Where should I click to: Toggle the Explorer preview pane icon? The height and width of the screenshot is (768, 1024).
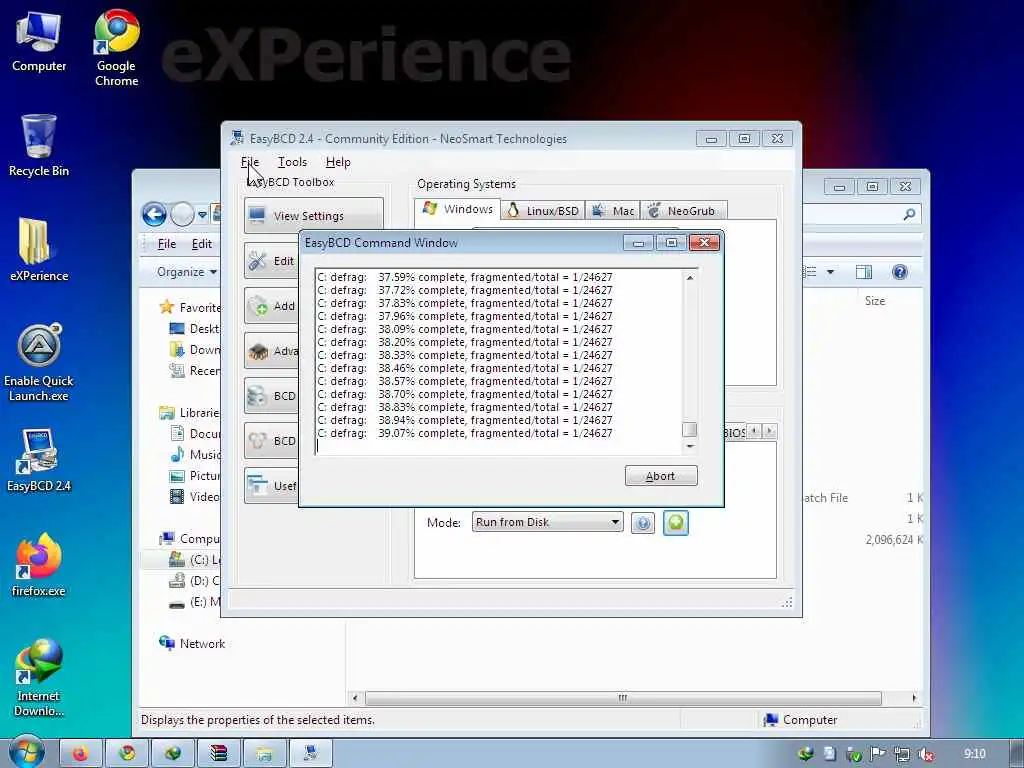pos(864,272)
